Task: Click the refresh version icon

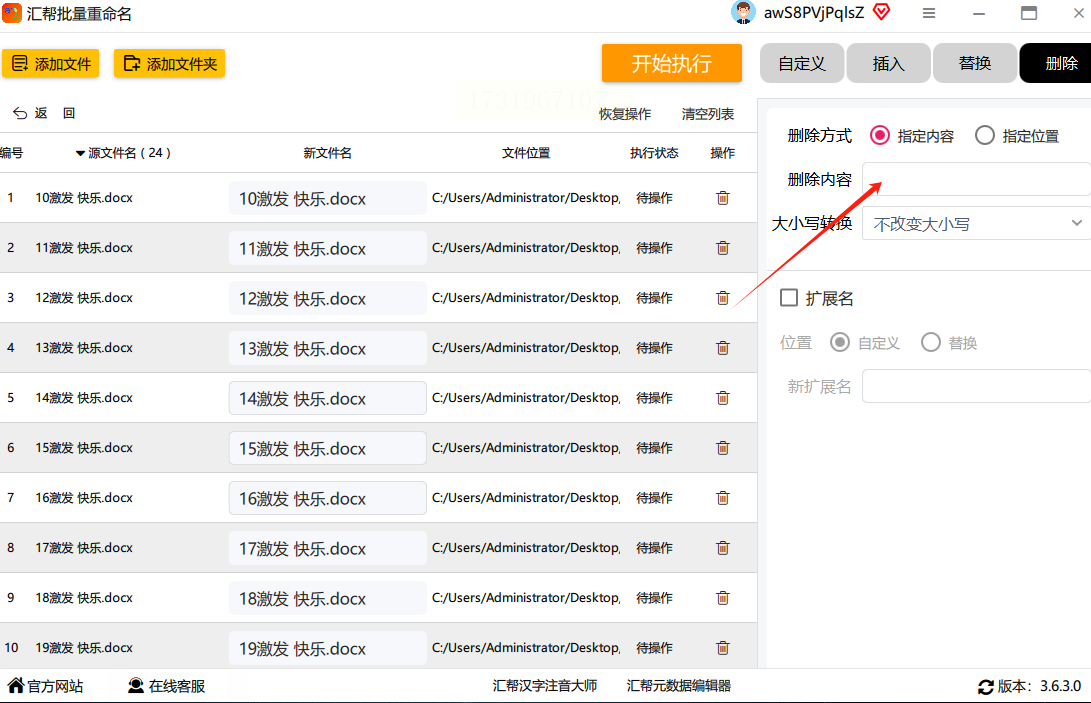Action: click(x=985, y=687)
